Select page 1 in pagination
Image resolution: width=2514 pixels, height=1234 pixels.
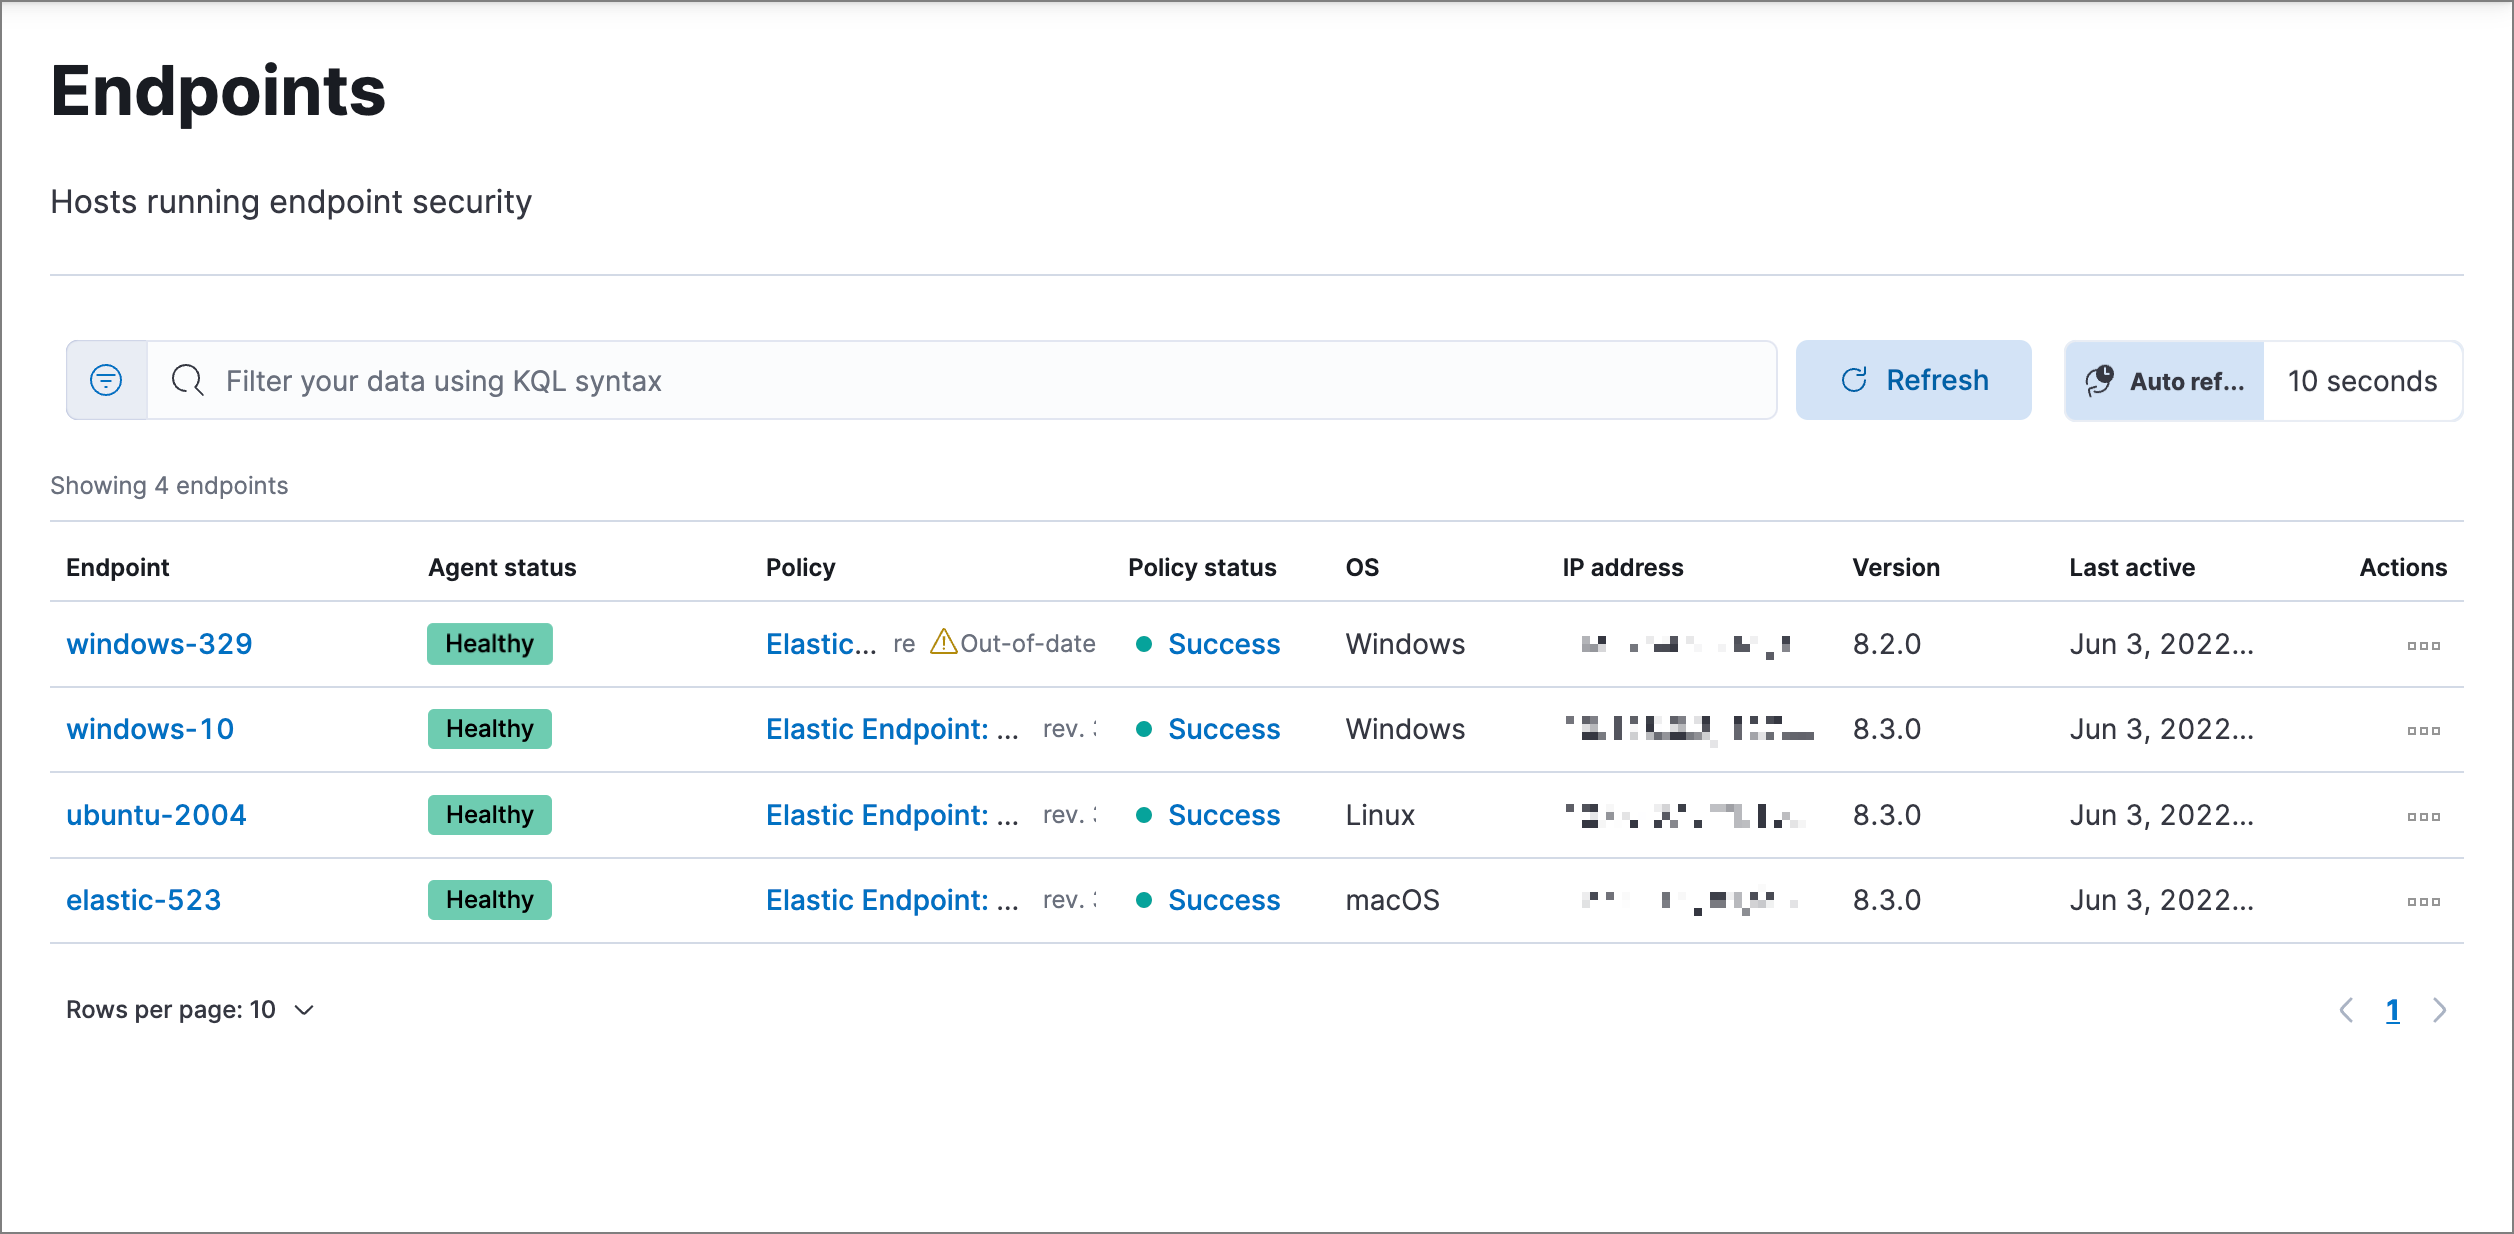pyautogui.click(x=2393, y=1010)
